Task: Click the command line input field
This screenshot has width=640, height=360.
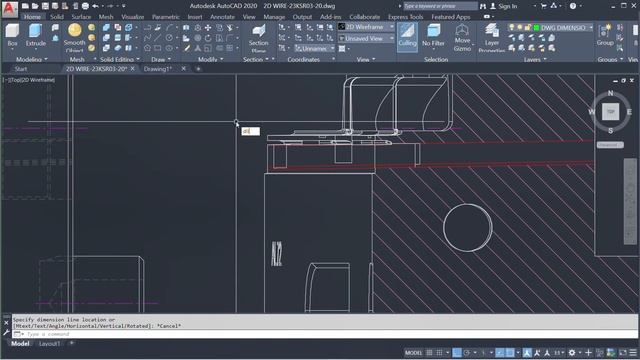Action: [x=324, y=334]
